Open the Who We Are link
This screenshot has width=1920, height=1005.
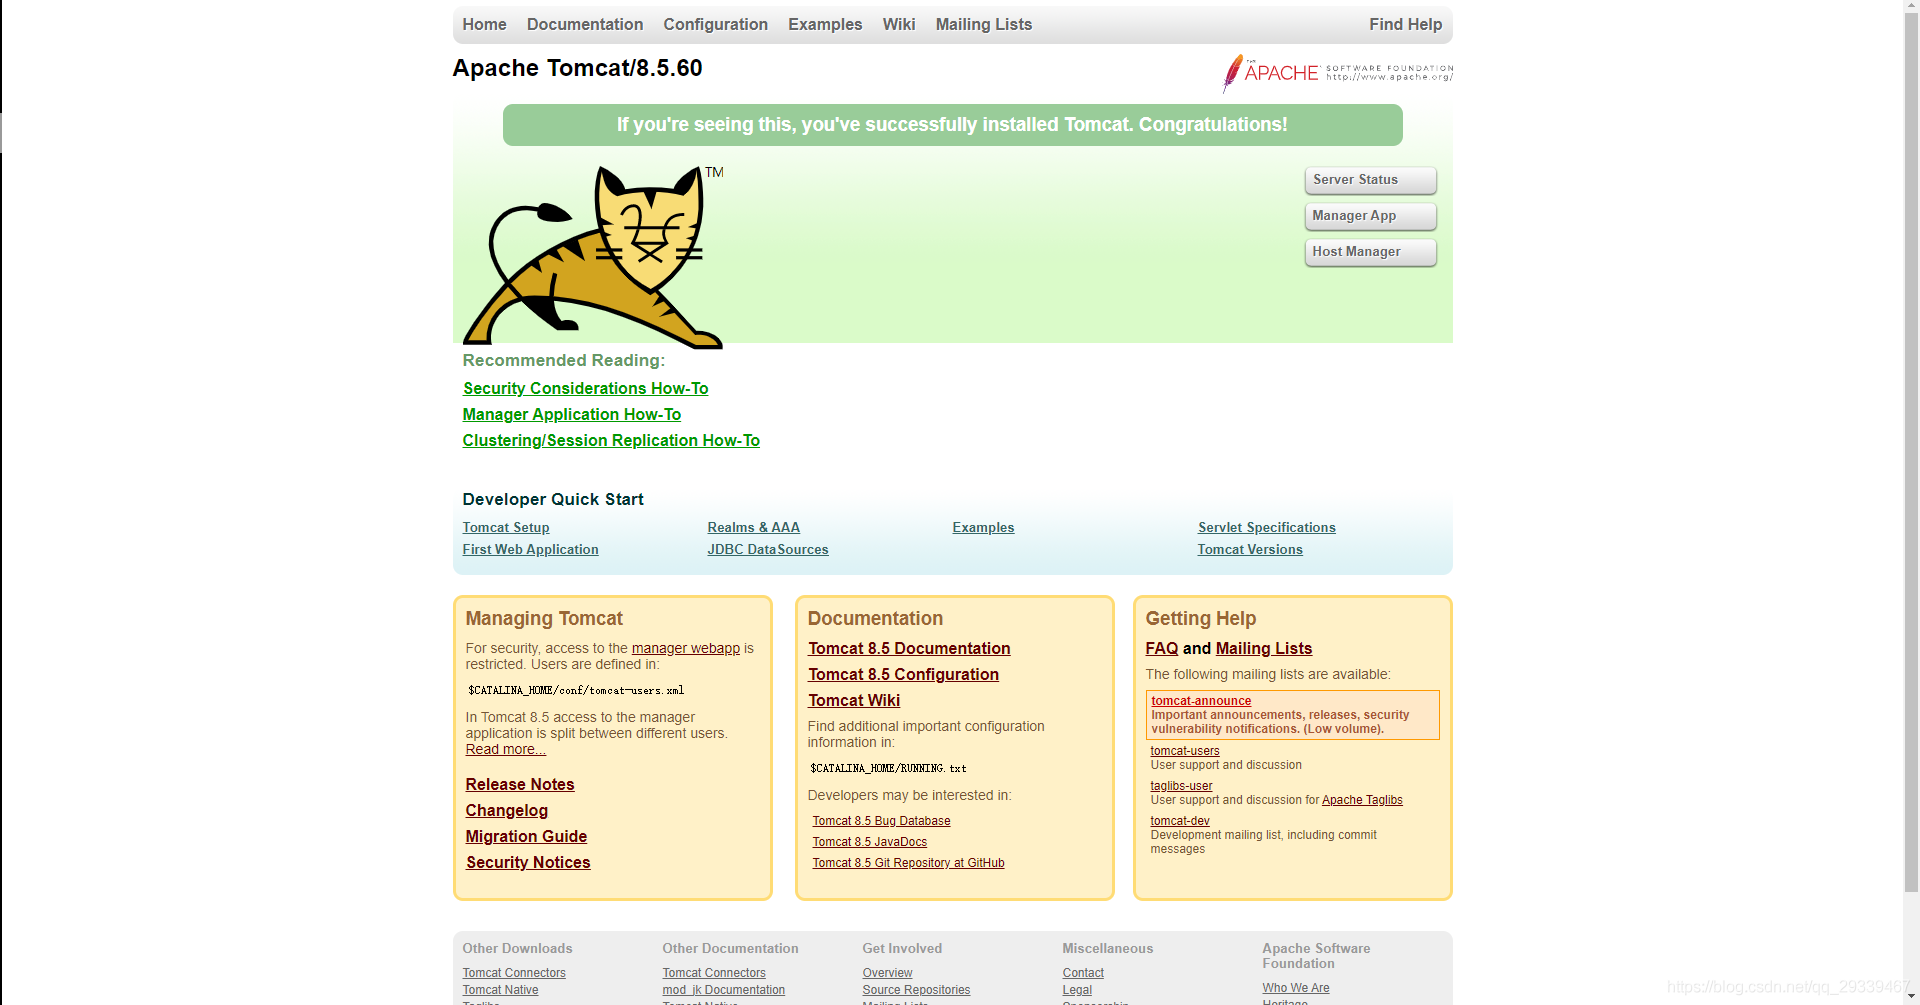tap(1296, 988)
